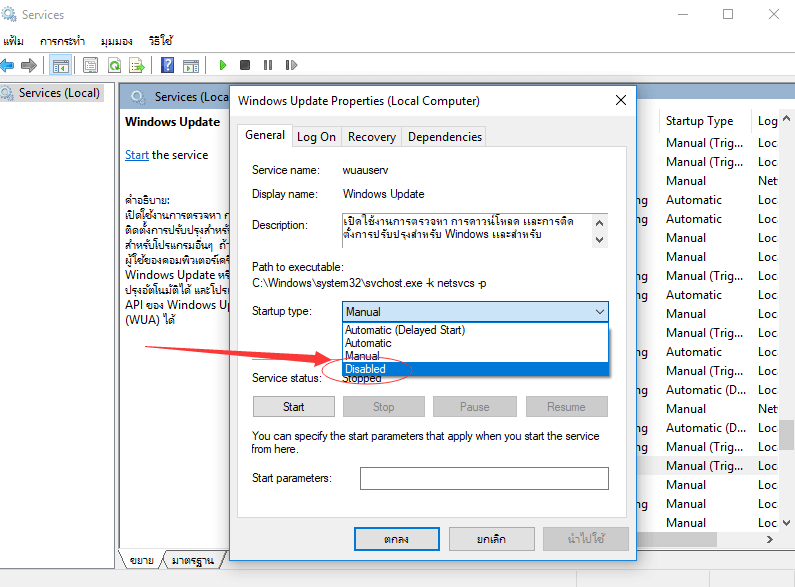Click the Pause Service toolbar icon

click(268, 65)
